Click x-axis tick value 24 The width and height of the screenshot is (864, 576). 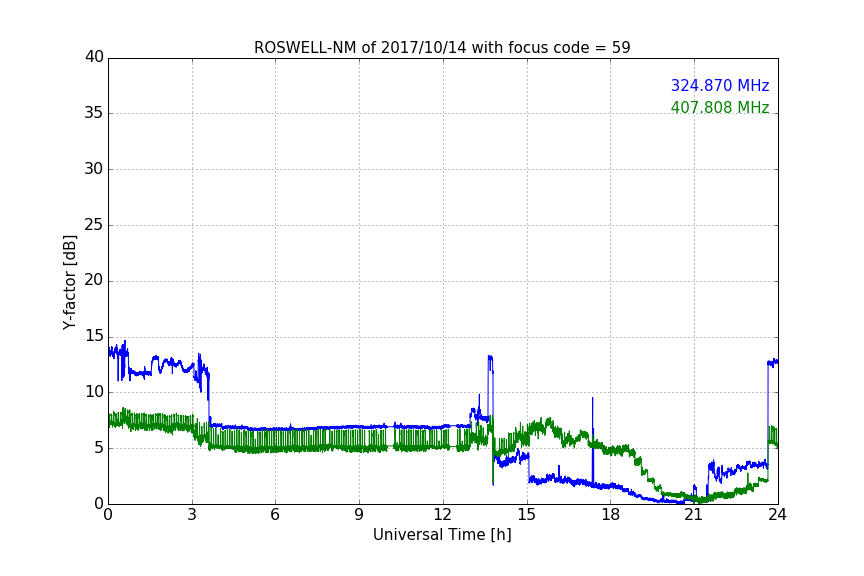click(x=777, y=515)
